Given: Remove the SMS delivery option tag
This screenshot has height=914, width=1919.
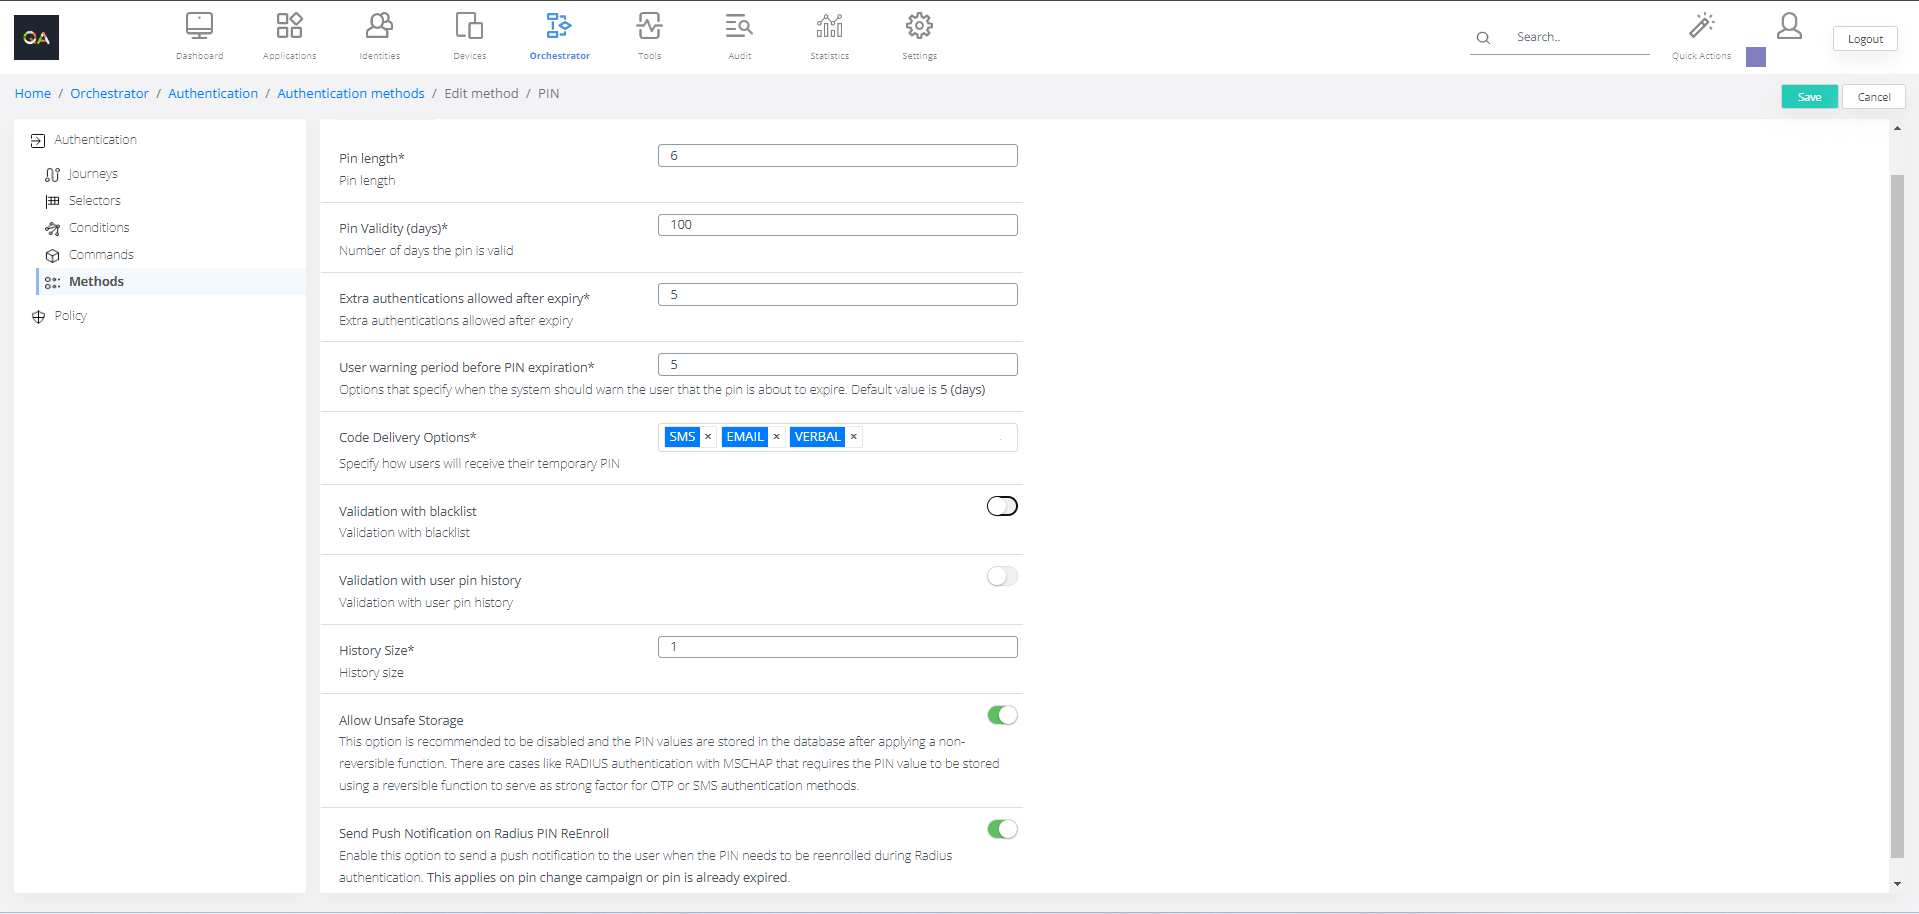Looking at the screenshot, I should click(x=708, y=437).
